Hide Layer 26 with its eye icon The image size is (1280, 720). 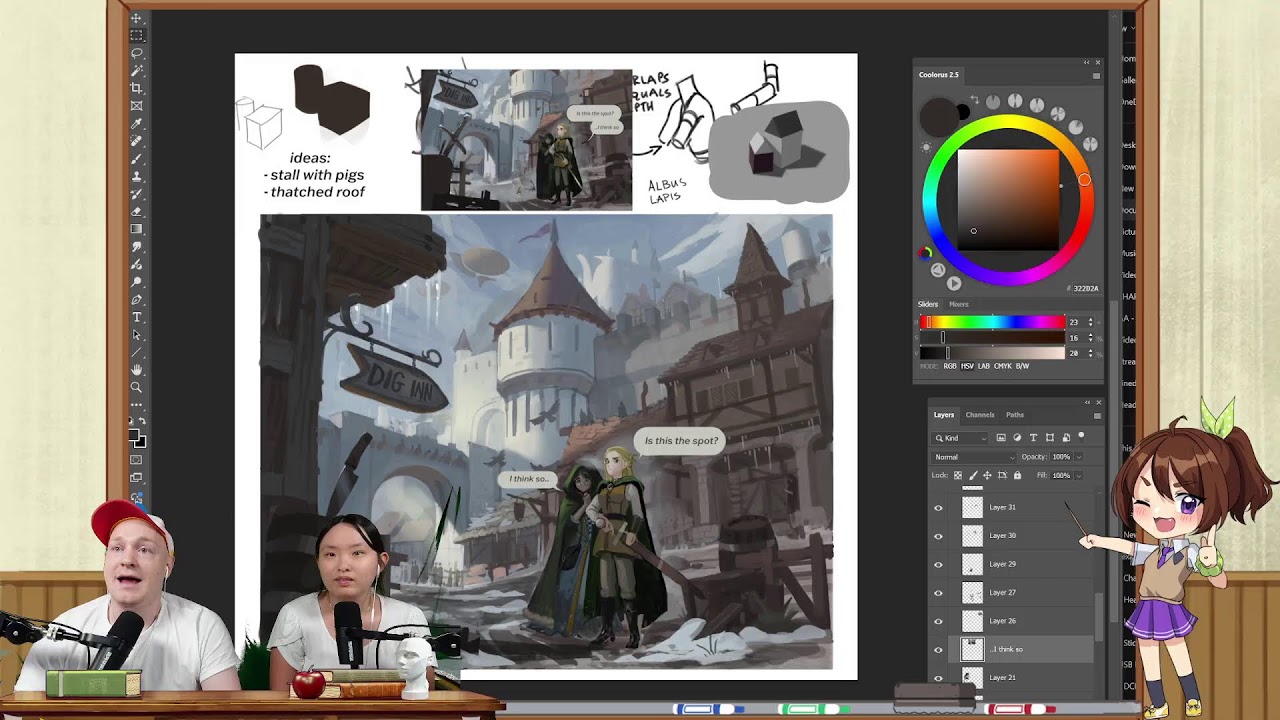938,621
